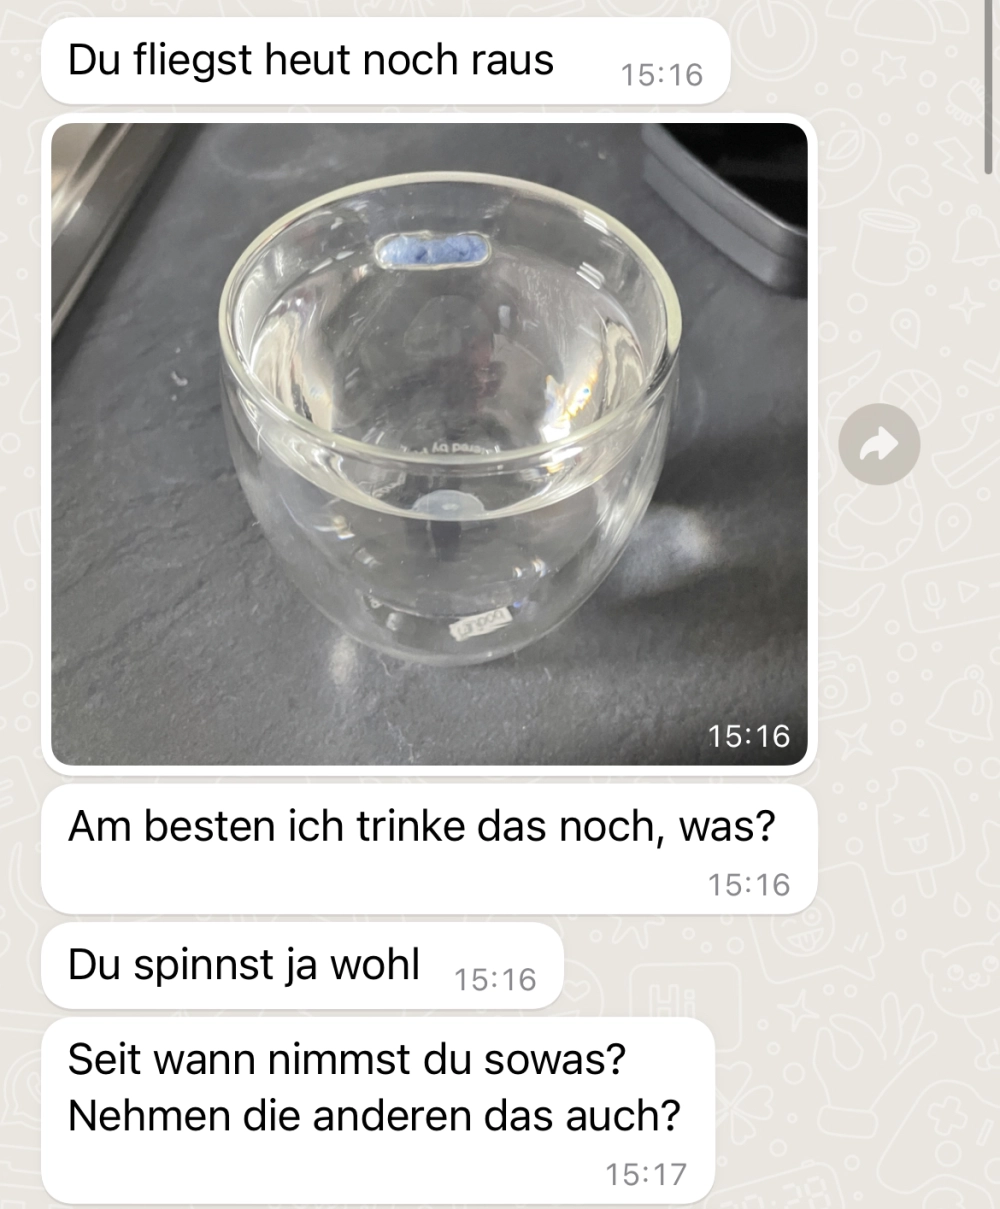Select the message "Seit wann nimmst du sowas?"
Screen dimensions: 1000x1209
(347, 1059)
